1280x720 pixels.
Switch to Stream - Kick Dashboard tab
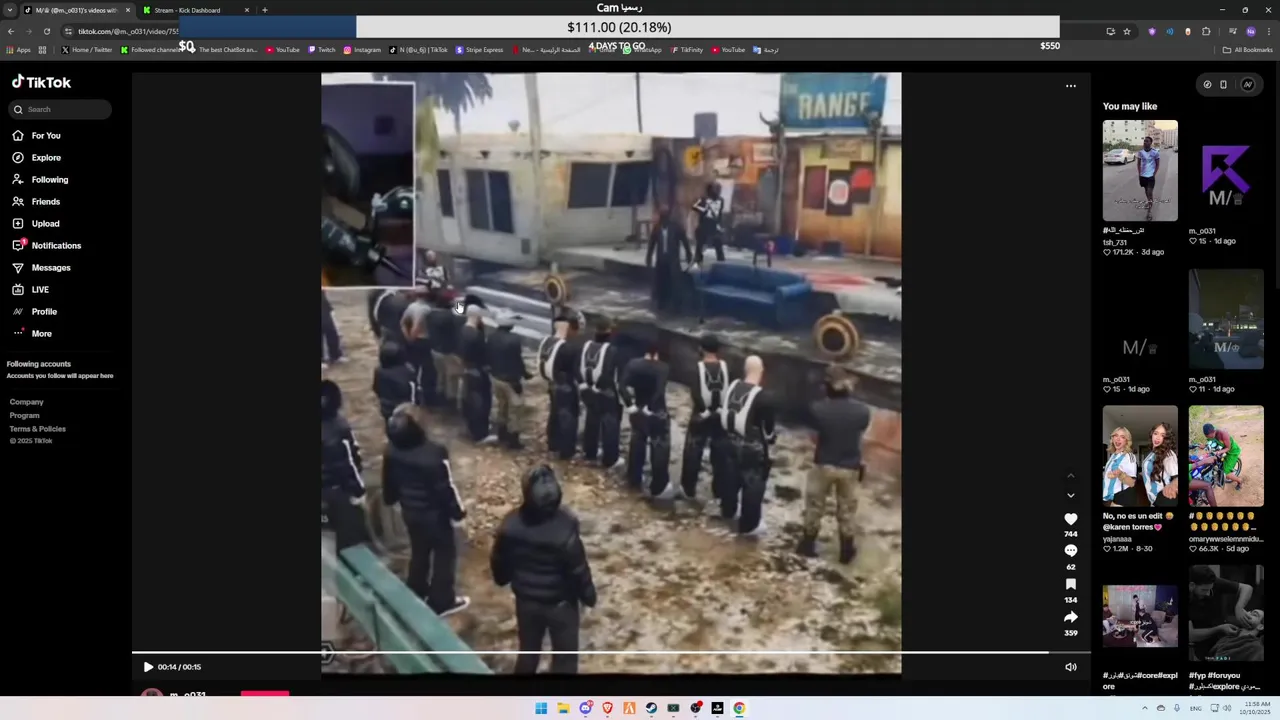(187, 10)
